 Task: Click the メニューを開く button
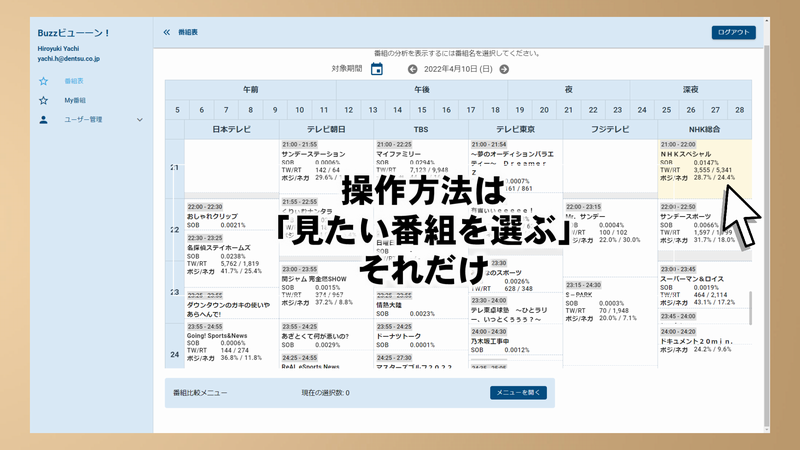click(518, 393)
